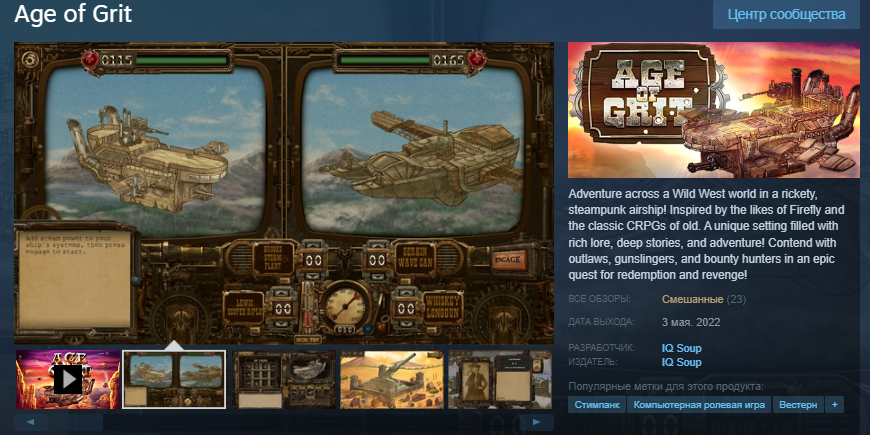Open the Смешанные reviews summary
The width and height of the screenshot is (870, 435).
[692, 300]
